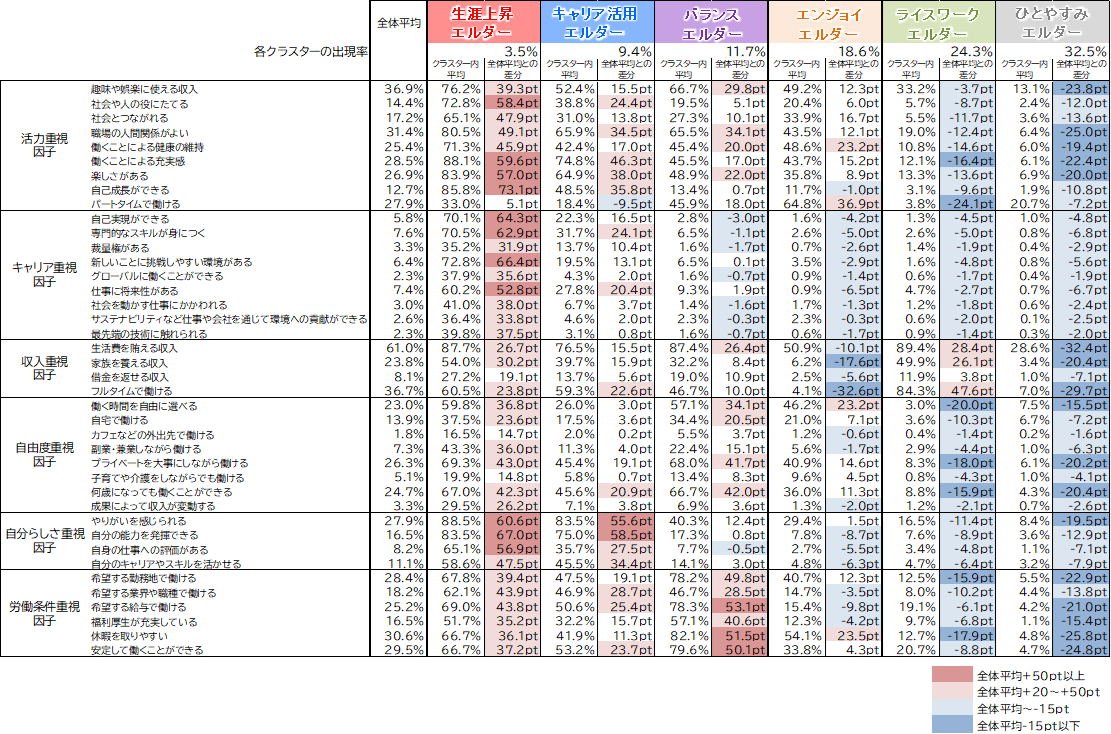Select the 福利厚生が充実している row label
Viewport: 1111px width, 734px height.
pyautogui.click(x=144, y=621)
